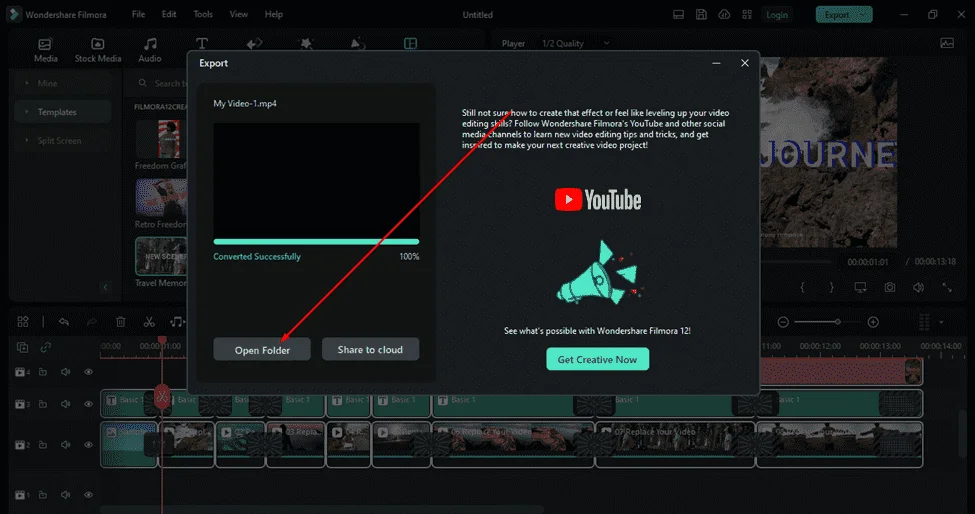Click the undo arrow in timeline toolbar

[63, 321]
